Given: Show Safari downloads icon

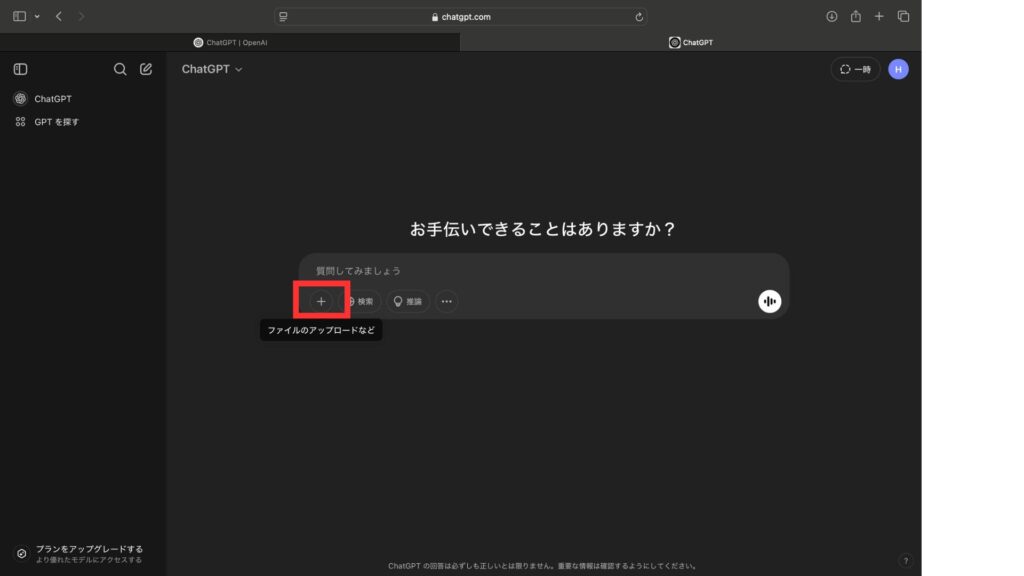Looking at the screenshot, I should click(831, 16).
